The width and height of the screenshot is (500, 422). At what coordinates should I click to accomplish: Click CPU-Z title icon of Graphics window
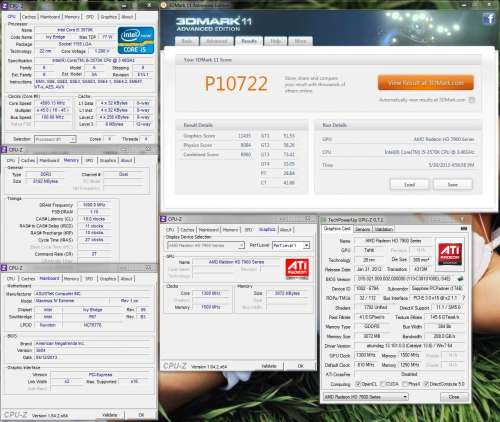pos(163,219)
